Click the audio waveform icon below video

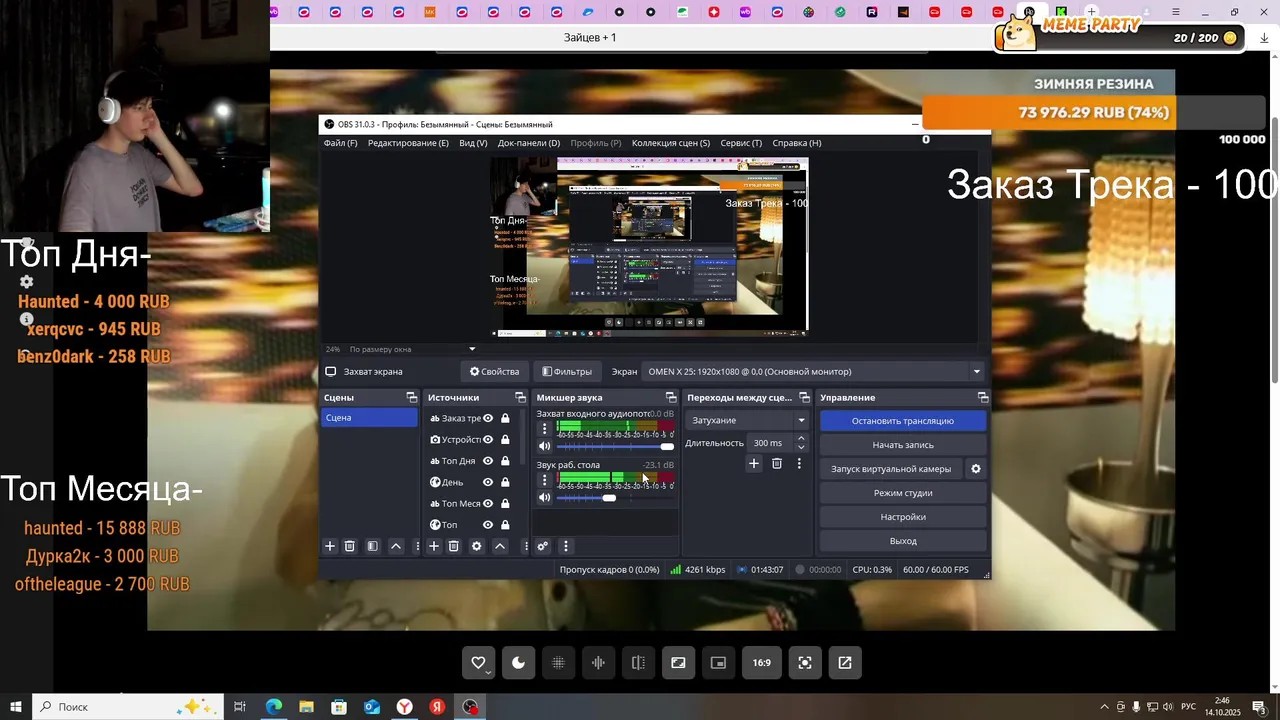point(598,662)
